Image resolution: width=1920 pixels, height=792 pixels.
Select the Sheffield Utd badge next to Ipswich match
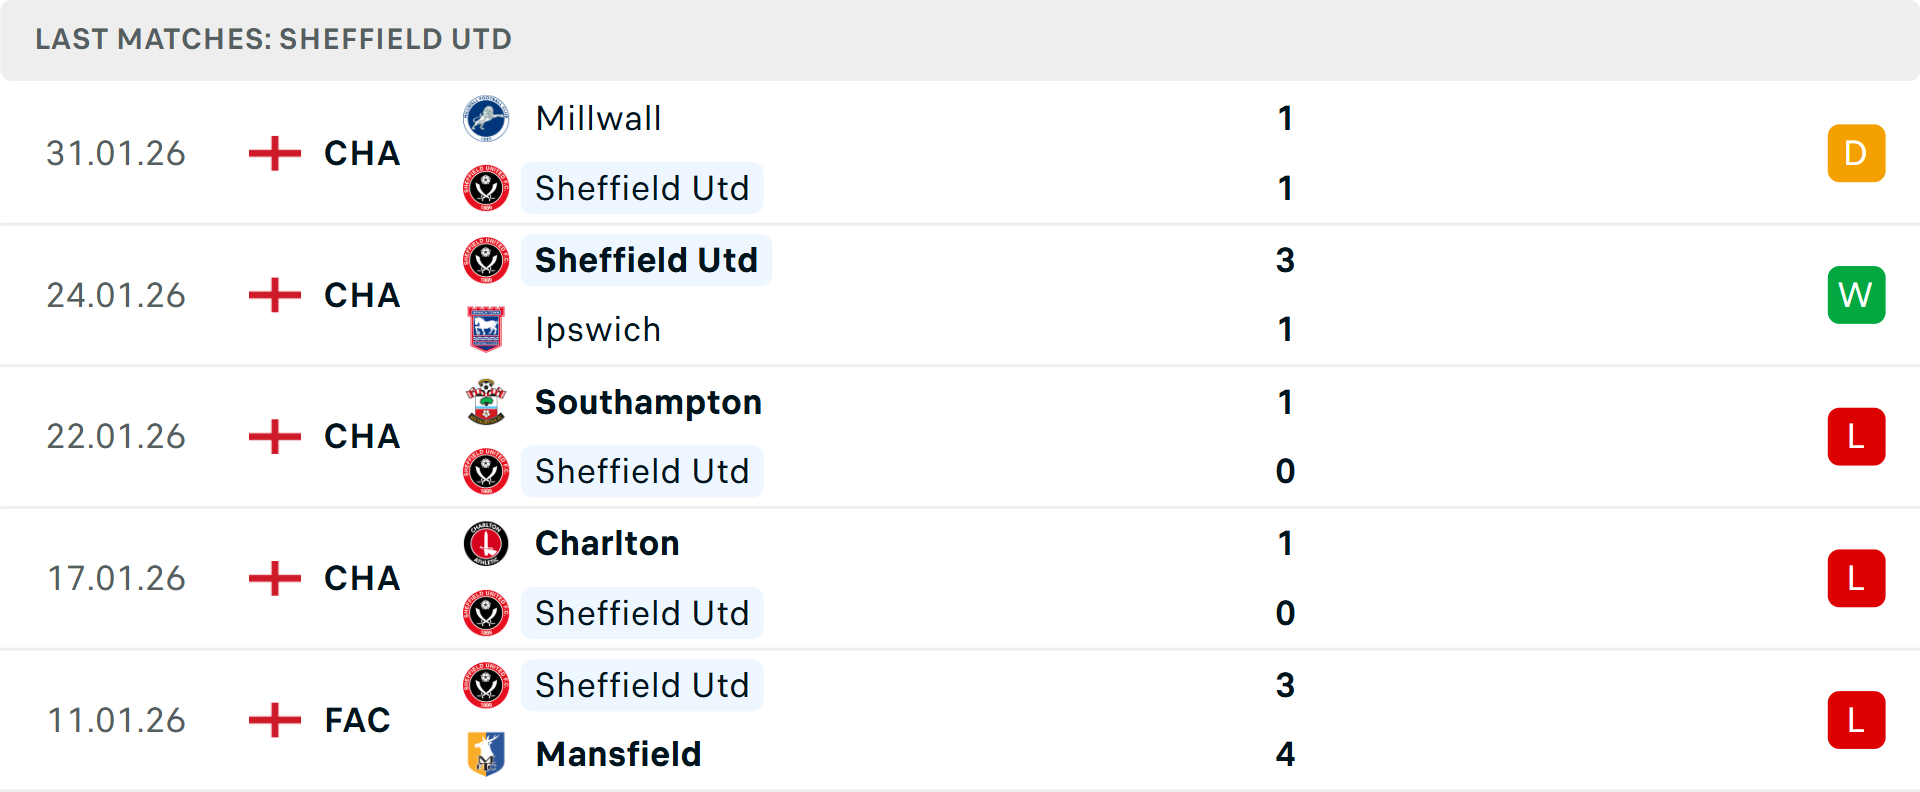[486, 260]
